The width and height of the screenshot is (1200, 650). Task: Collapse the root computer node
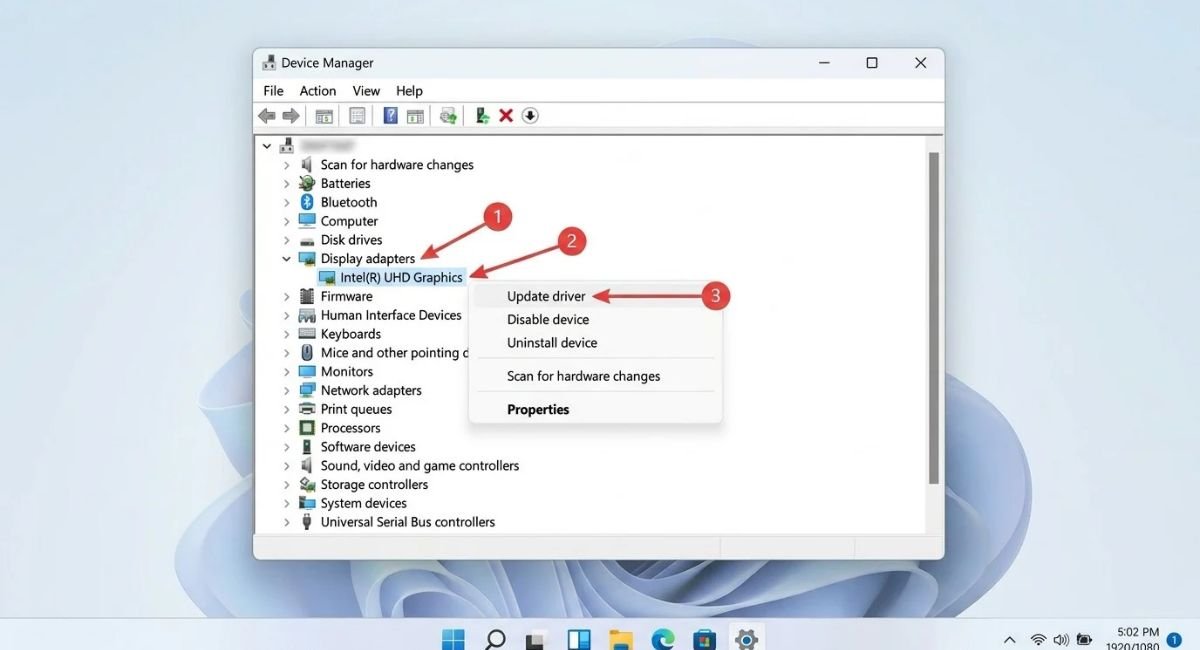267,146
